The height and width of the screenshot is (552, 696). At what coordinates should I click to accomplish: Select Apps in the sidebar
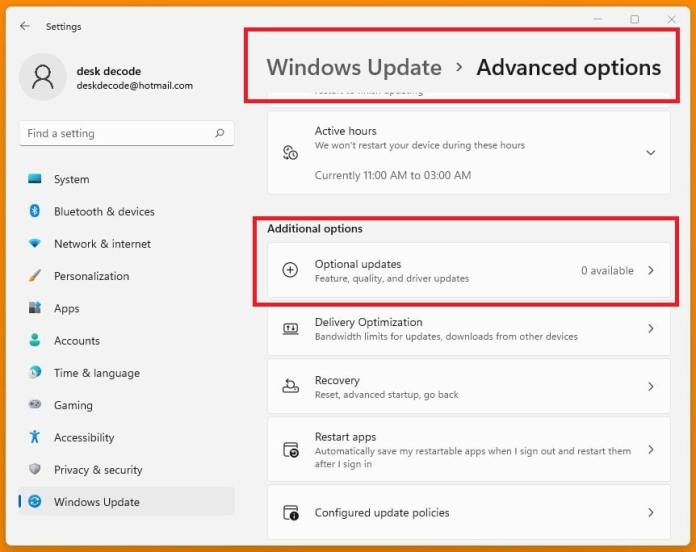point(127,308)
